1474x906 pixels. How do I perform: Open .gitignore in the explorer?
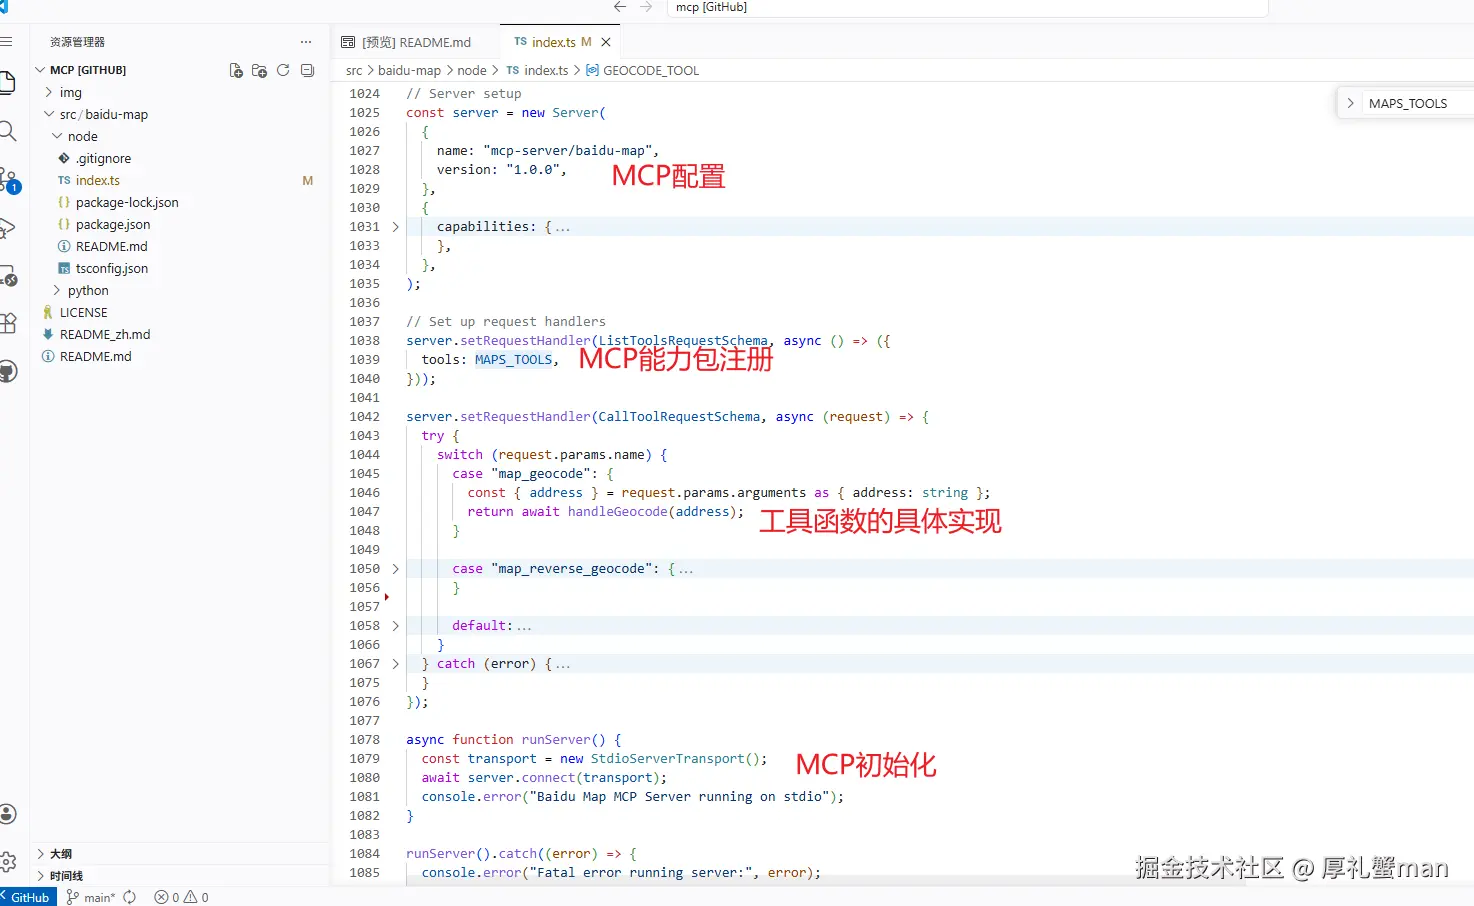click(x=103, y=158)
